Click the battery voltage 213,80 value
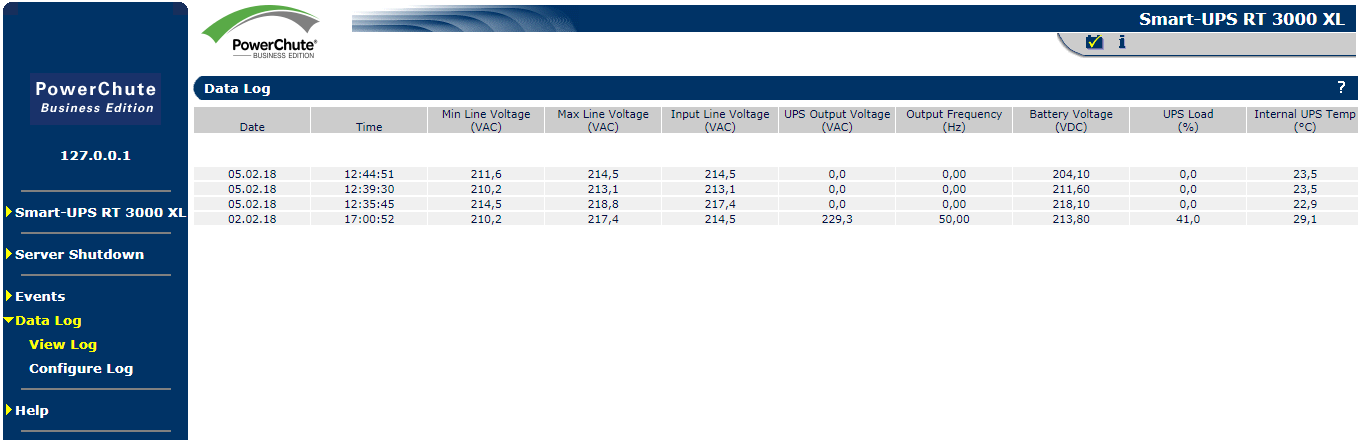Viewport: 1358px width, 440px height. coord(1071,219)
